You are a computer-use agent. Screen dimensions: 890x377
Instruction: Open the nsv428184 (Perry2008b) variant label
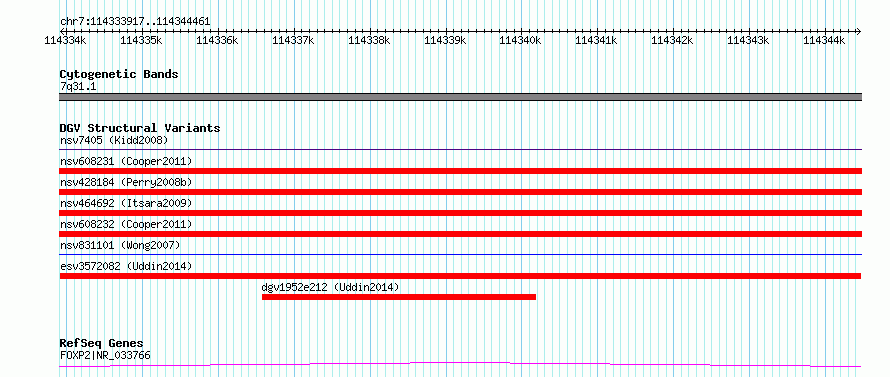click(x=126, y=182)
